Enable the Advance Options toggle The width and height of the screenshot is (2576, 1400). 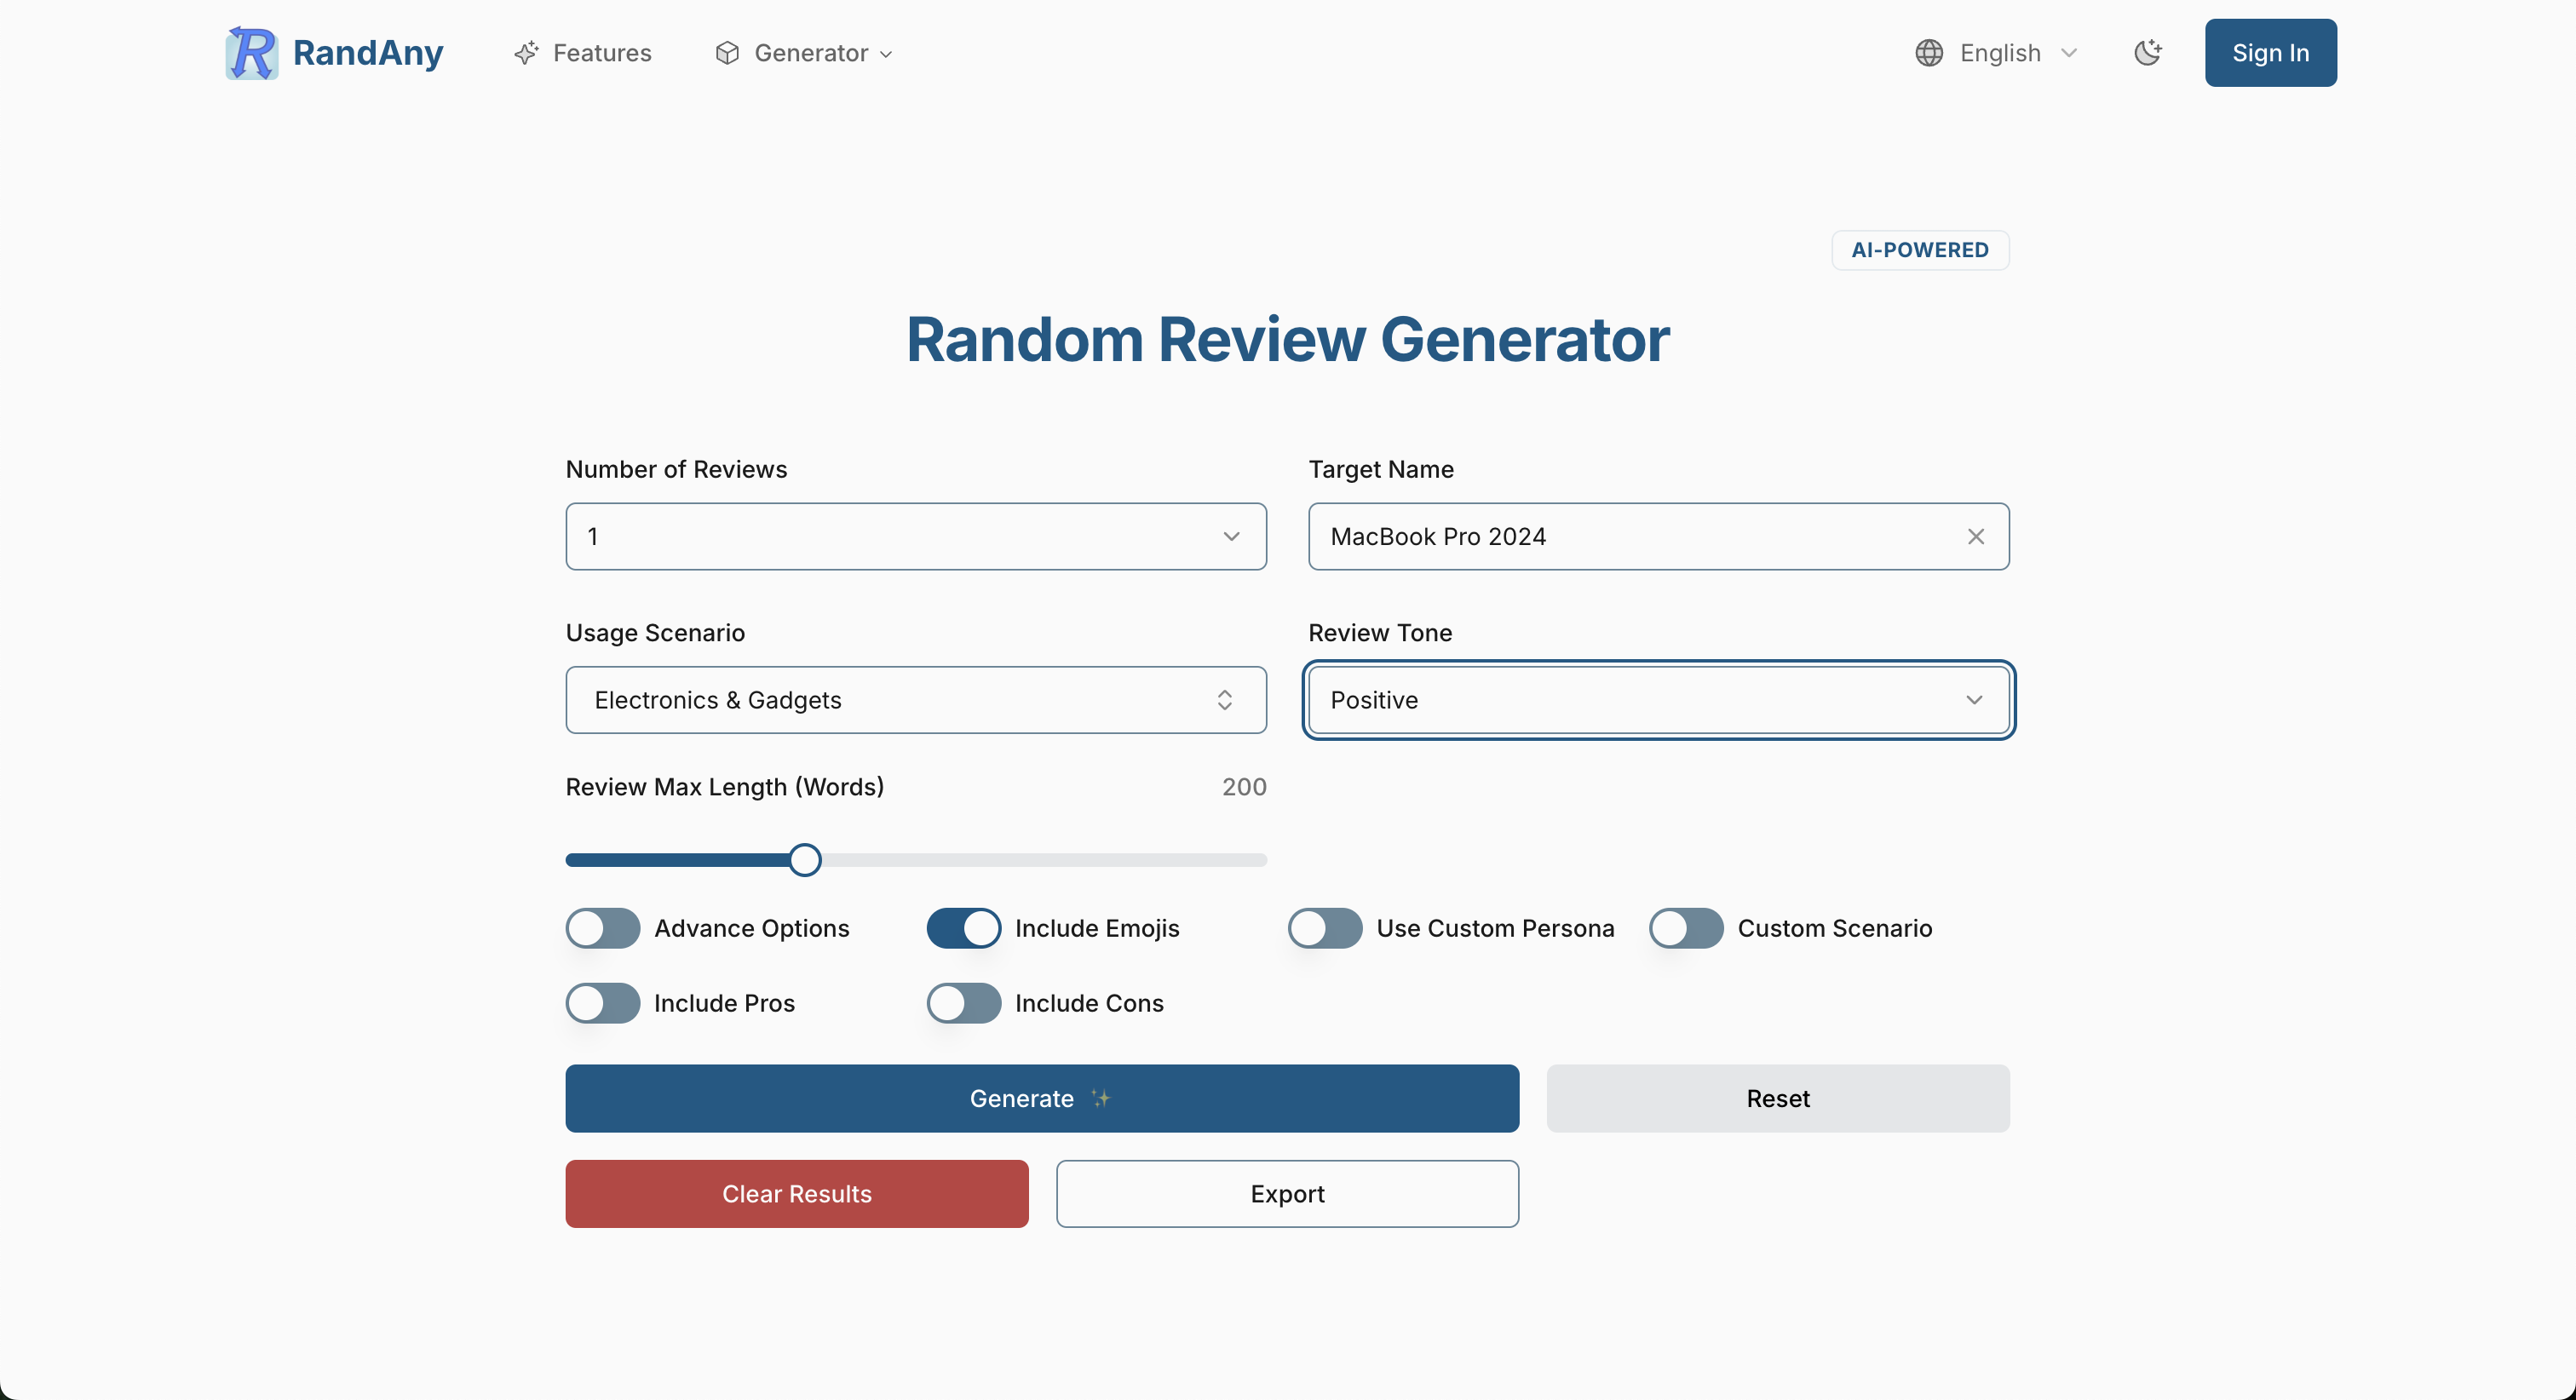[x=603, y=928]
